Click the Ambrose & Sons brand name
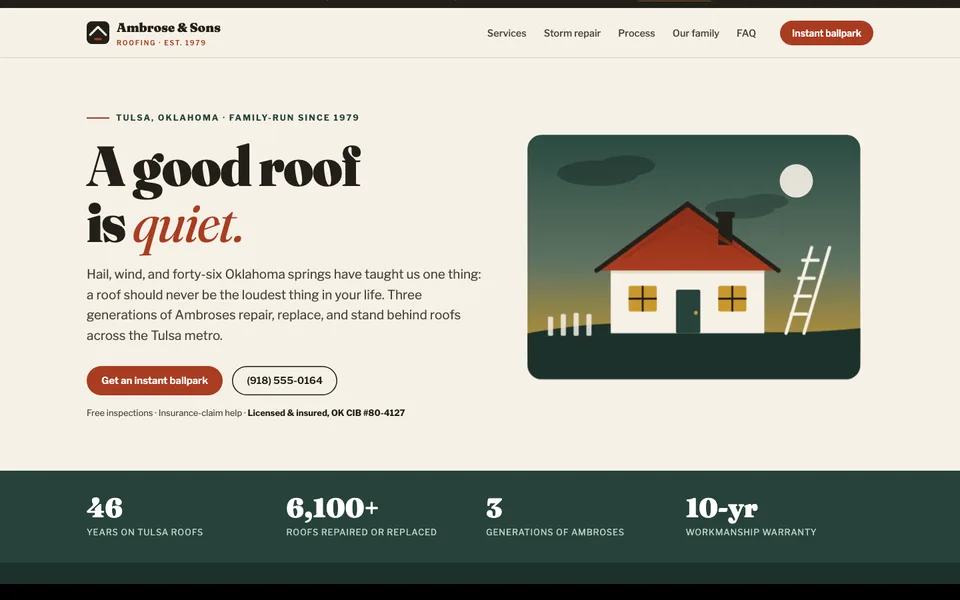960x600 pixels. pyautogui.click(x=168, y=28)
